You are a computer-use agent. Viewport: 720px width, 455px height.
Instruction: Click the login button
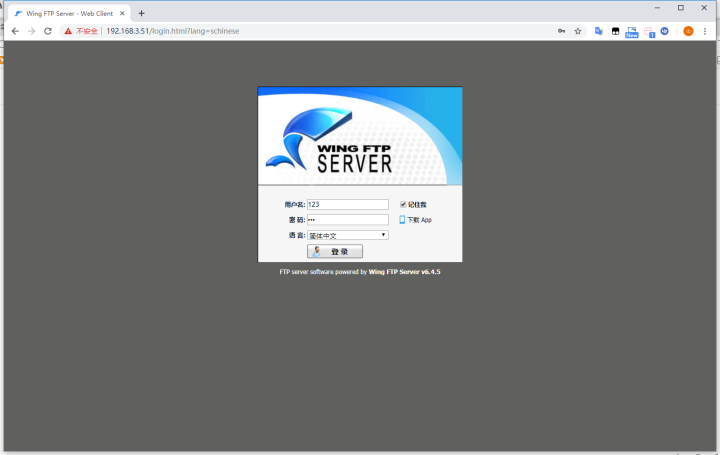pyautogui.click(x=335, y=251)
